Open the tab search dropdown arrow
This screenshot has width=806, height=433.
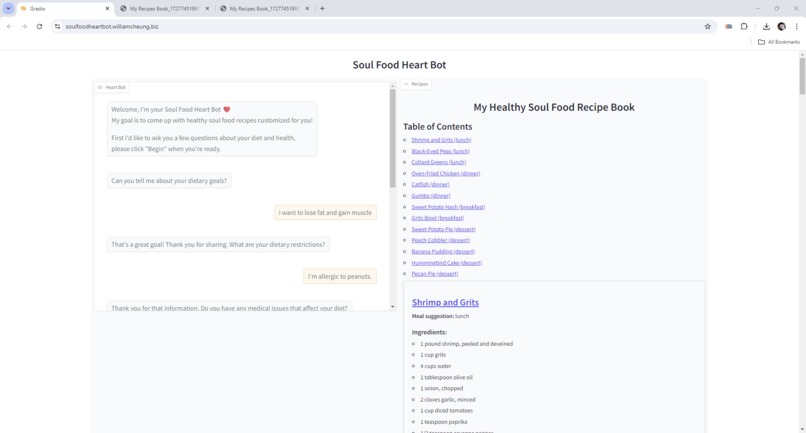(8, 8)
